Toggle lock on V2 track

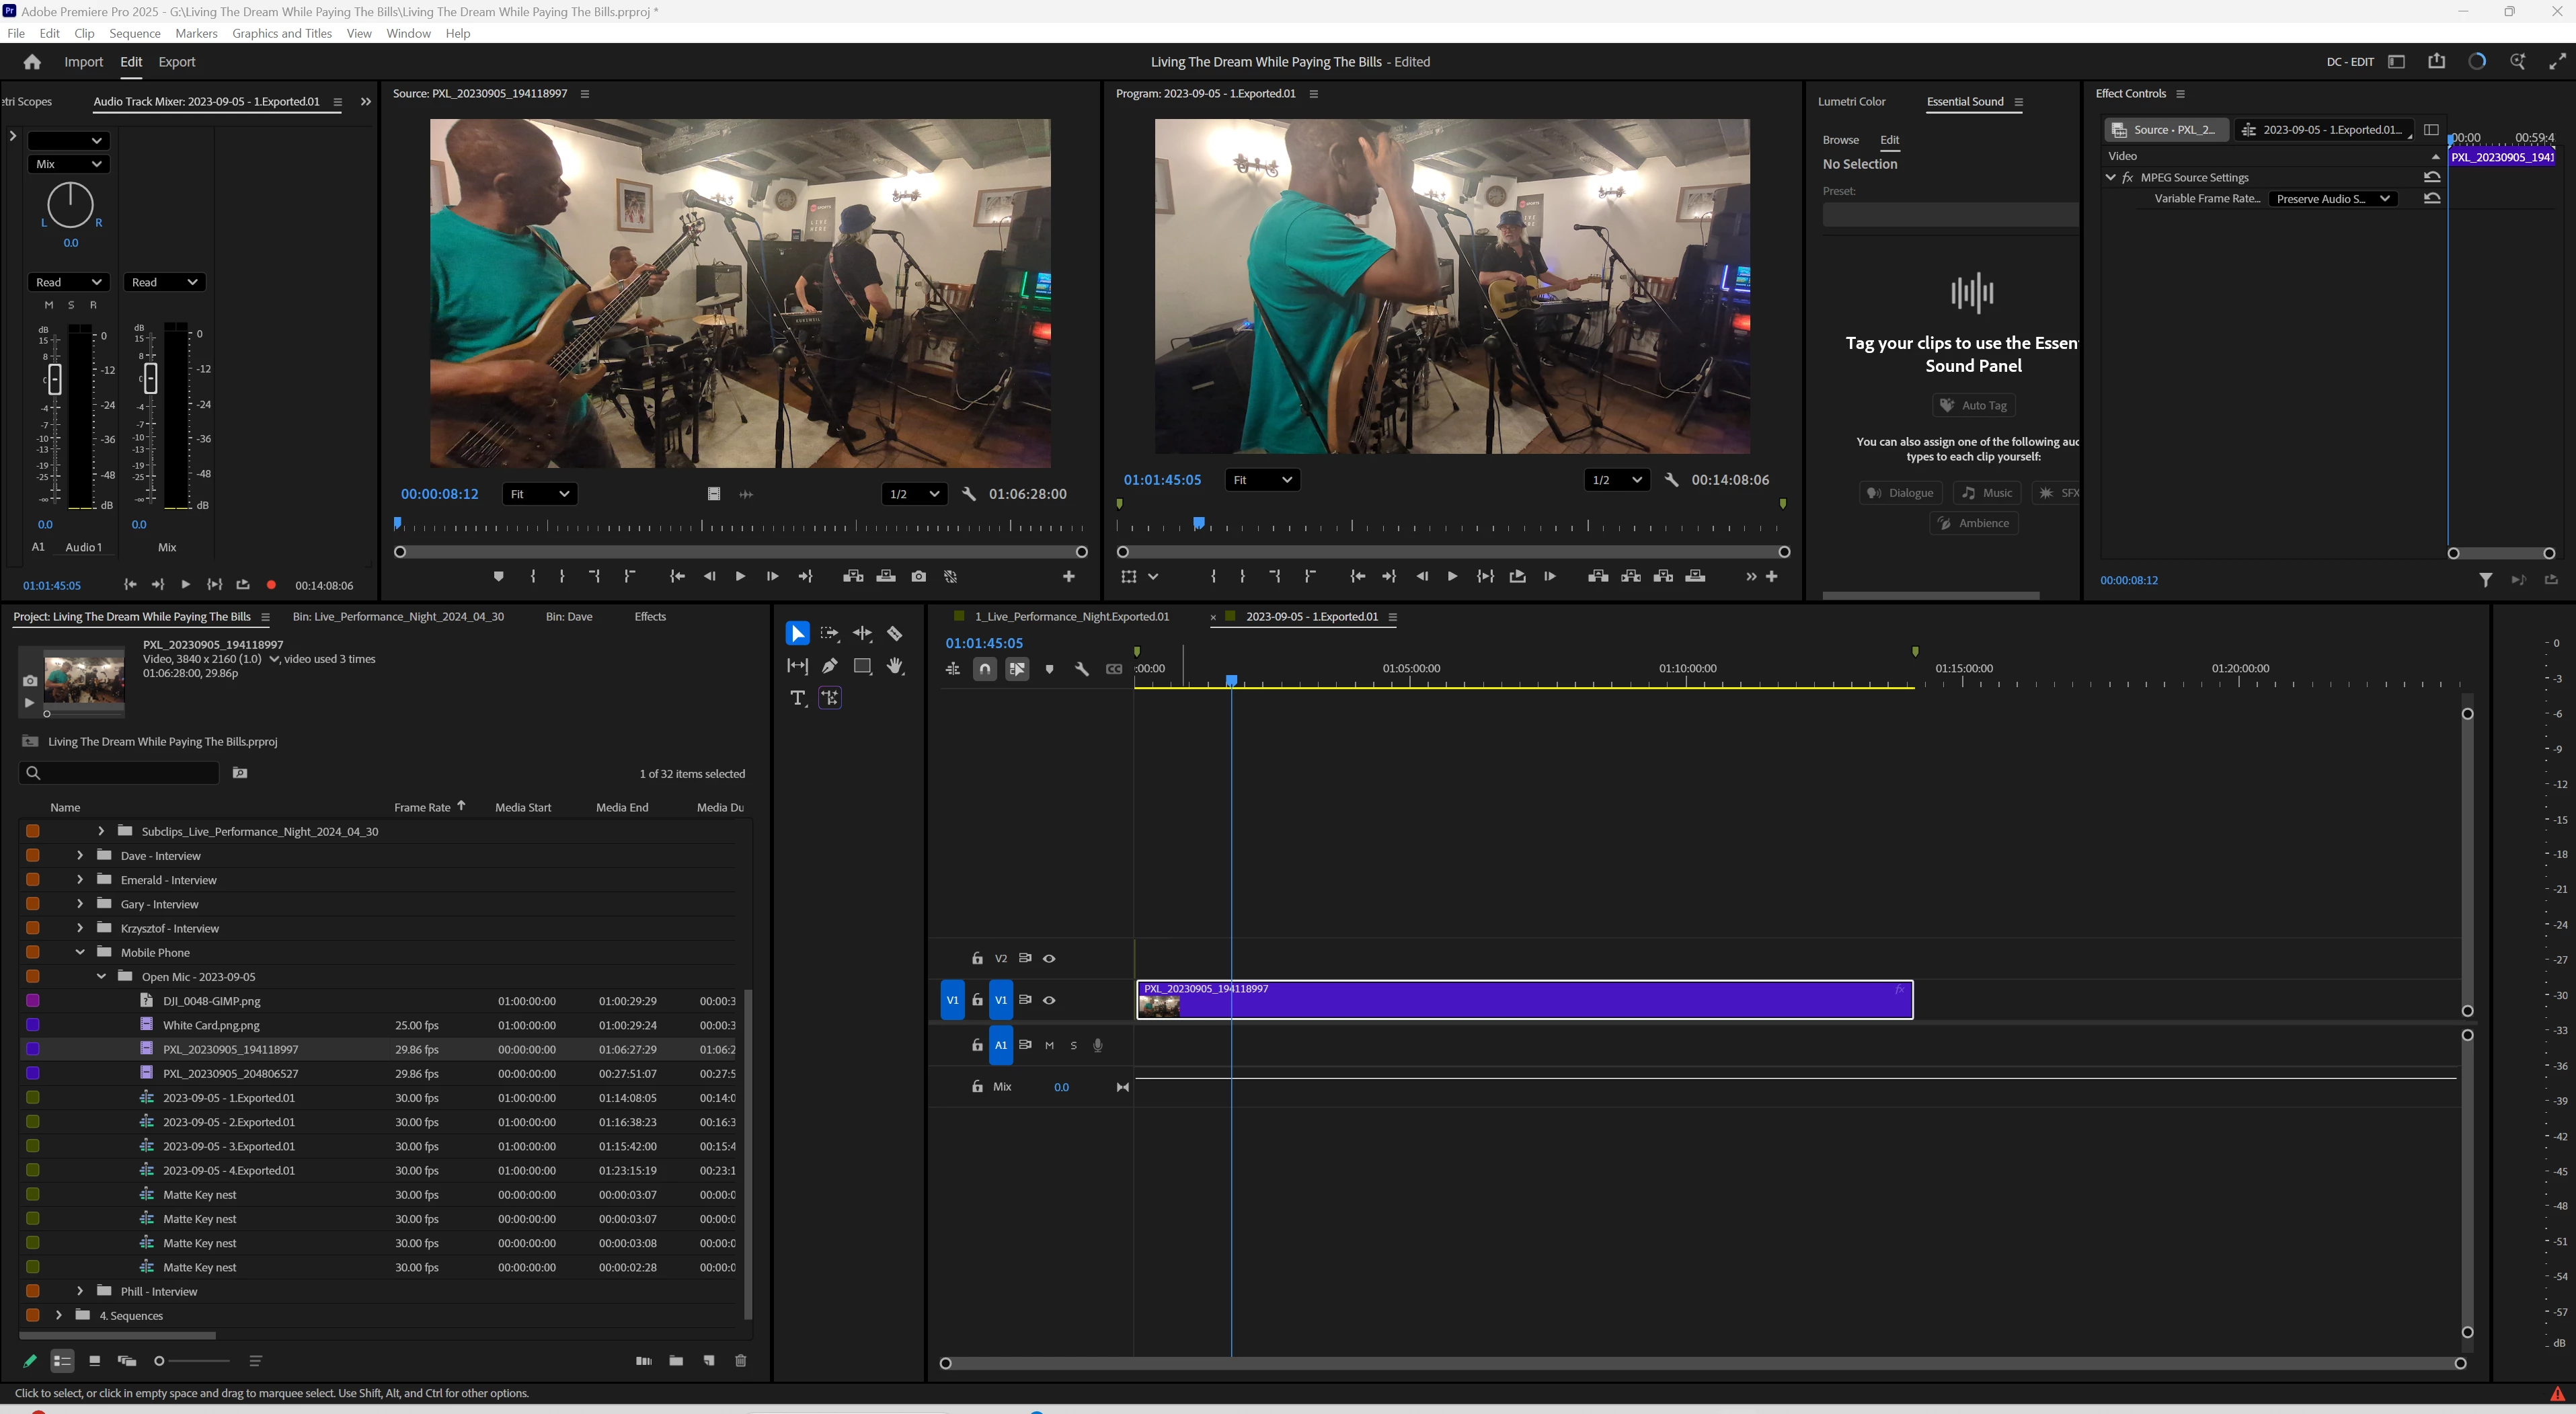[977, 958]
